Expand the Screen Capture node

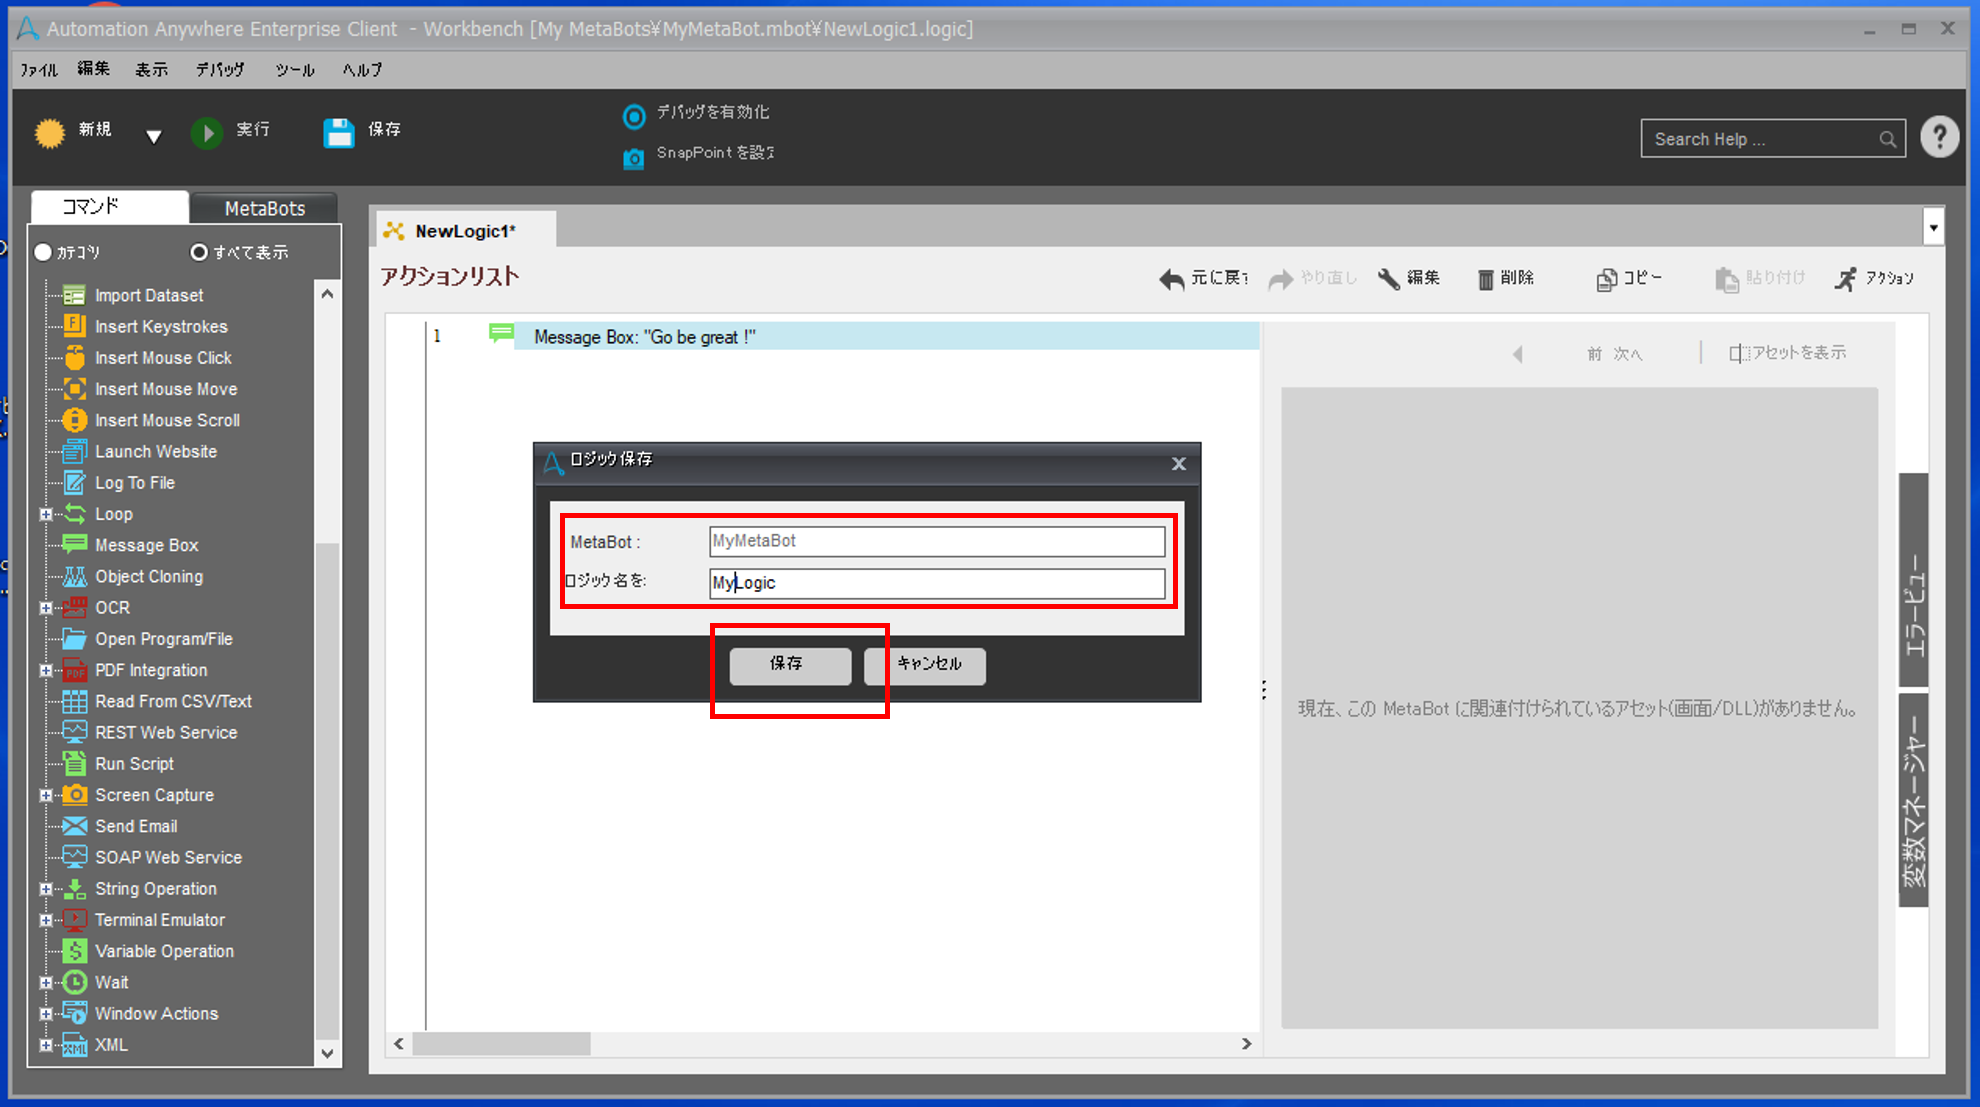[x=45, y=795]
